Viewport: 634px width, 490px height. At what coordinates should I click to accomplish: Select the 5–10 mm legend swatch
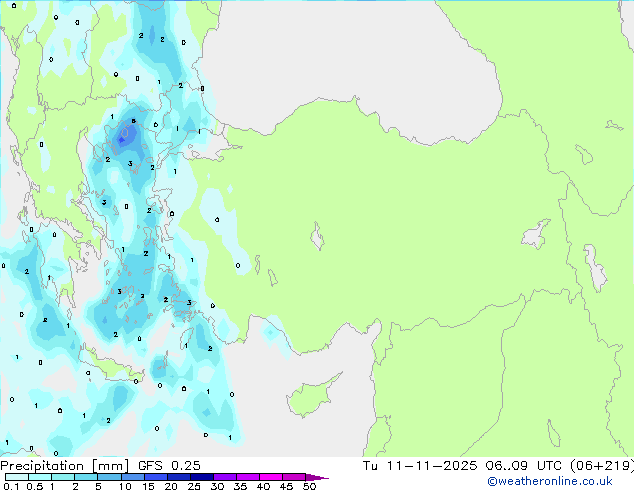click(x=109, y=477)
